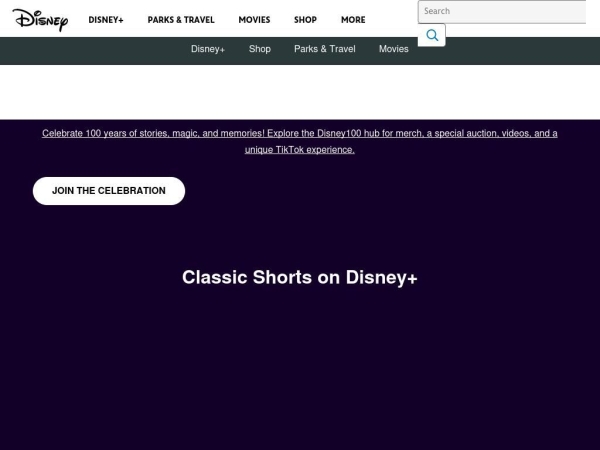Select Disney+ in the dark secondary bar
This screenshot has height=450, width=600.
208,49
